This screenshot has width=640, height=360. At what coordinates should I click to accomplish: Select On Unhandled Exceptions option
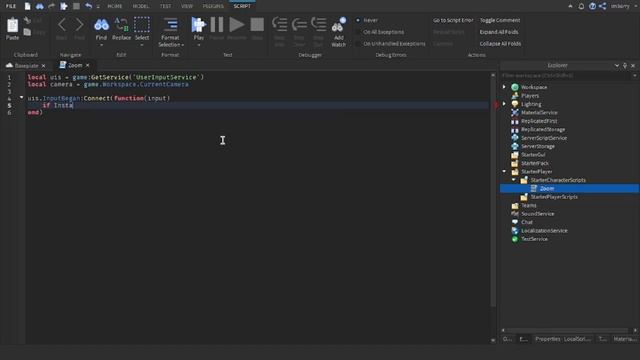coord(358,44)
